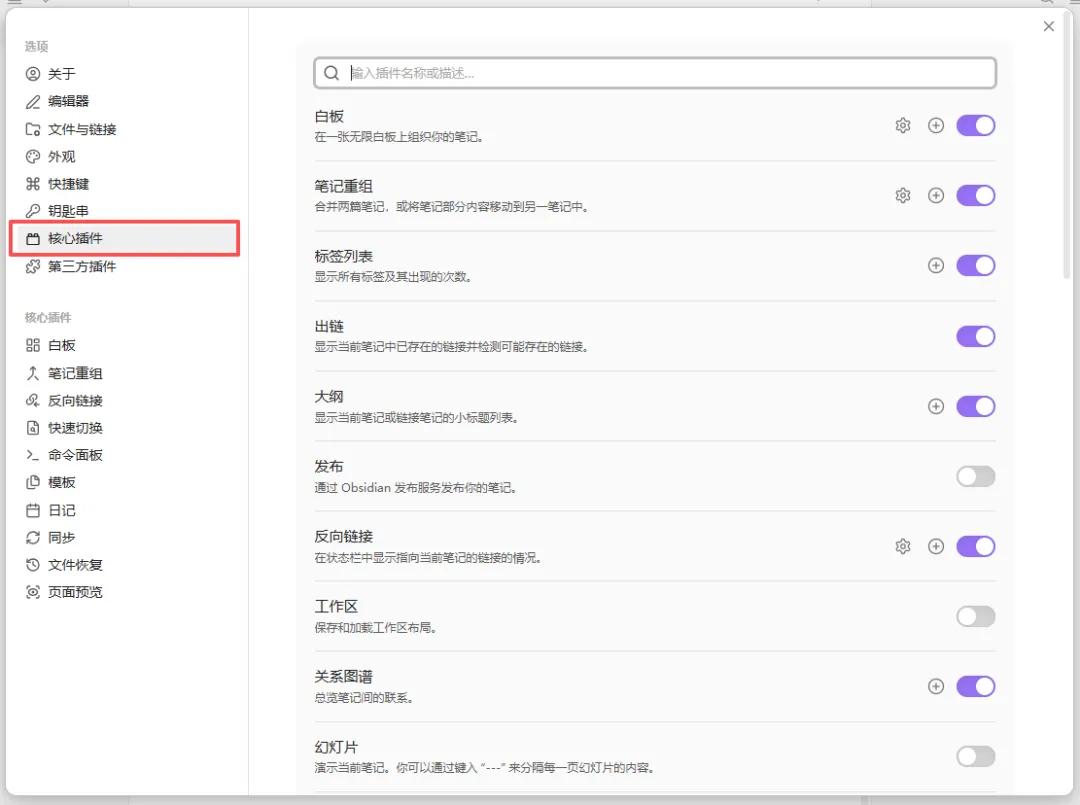
Task: Click the plus icon beside 关系图谱
Action: [935, 686]
